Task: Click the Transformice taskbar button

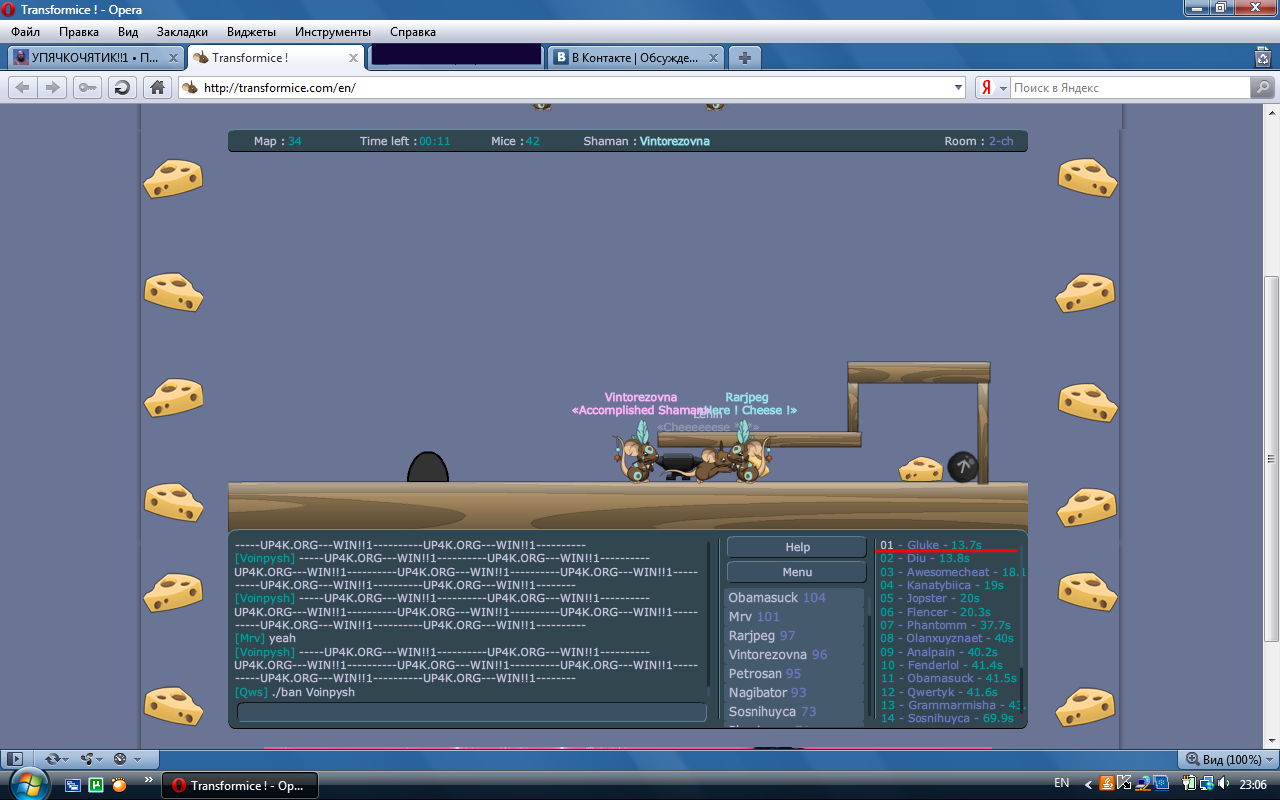Action: [x=240, y=785]
